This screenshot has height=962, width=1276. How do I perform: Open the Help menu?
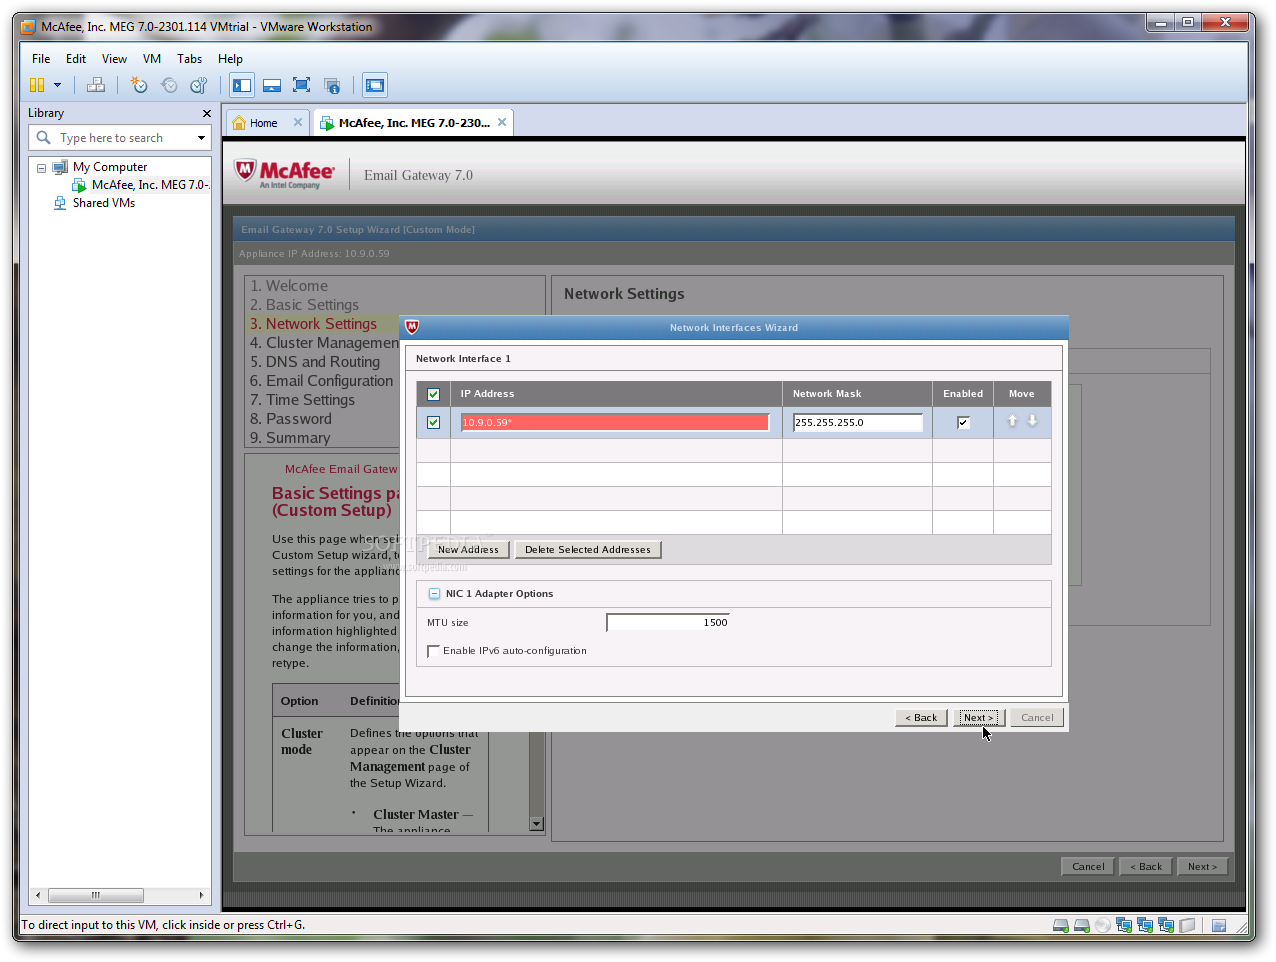coord(230,59)
